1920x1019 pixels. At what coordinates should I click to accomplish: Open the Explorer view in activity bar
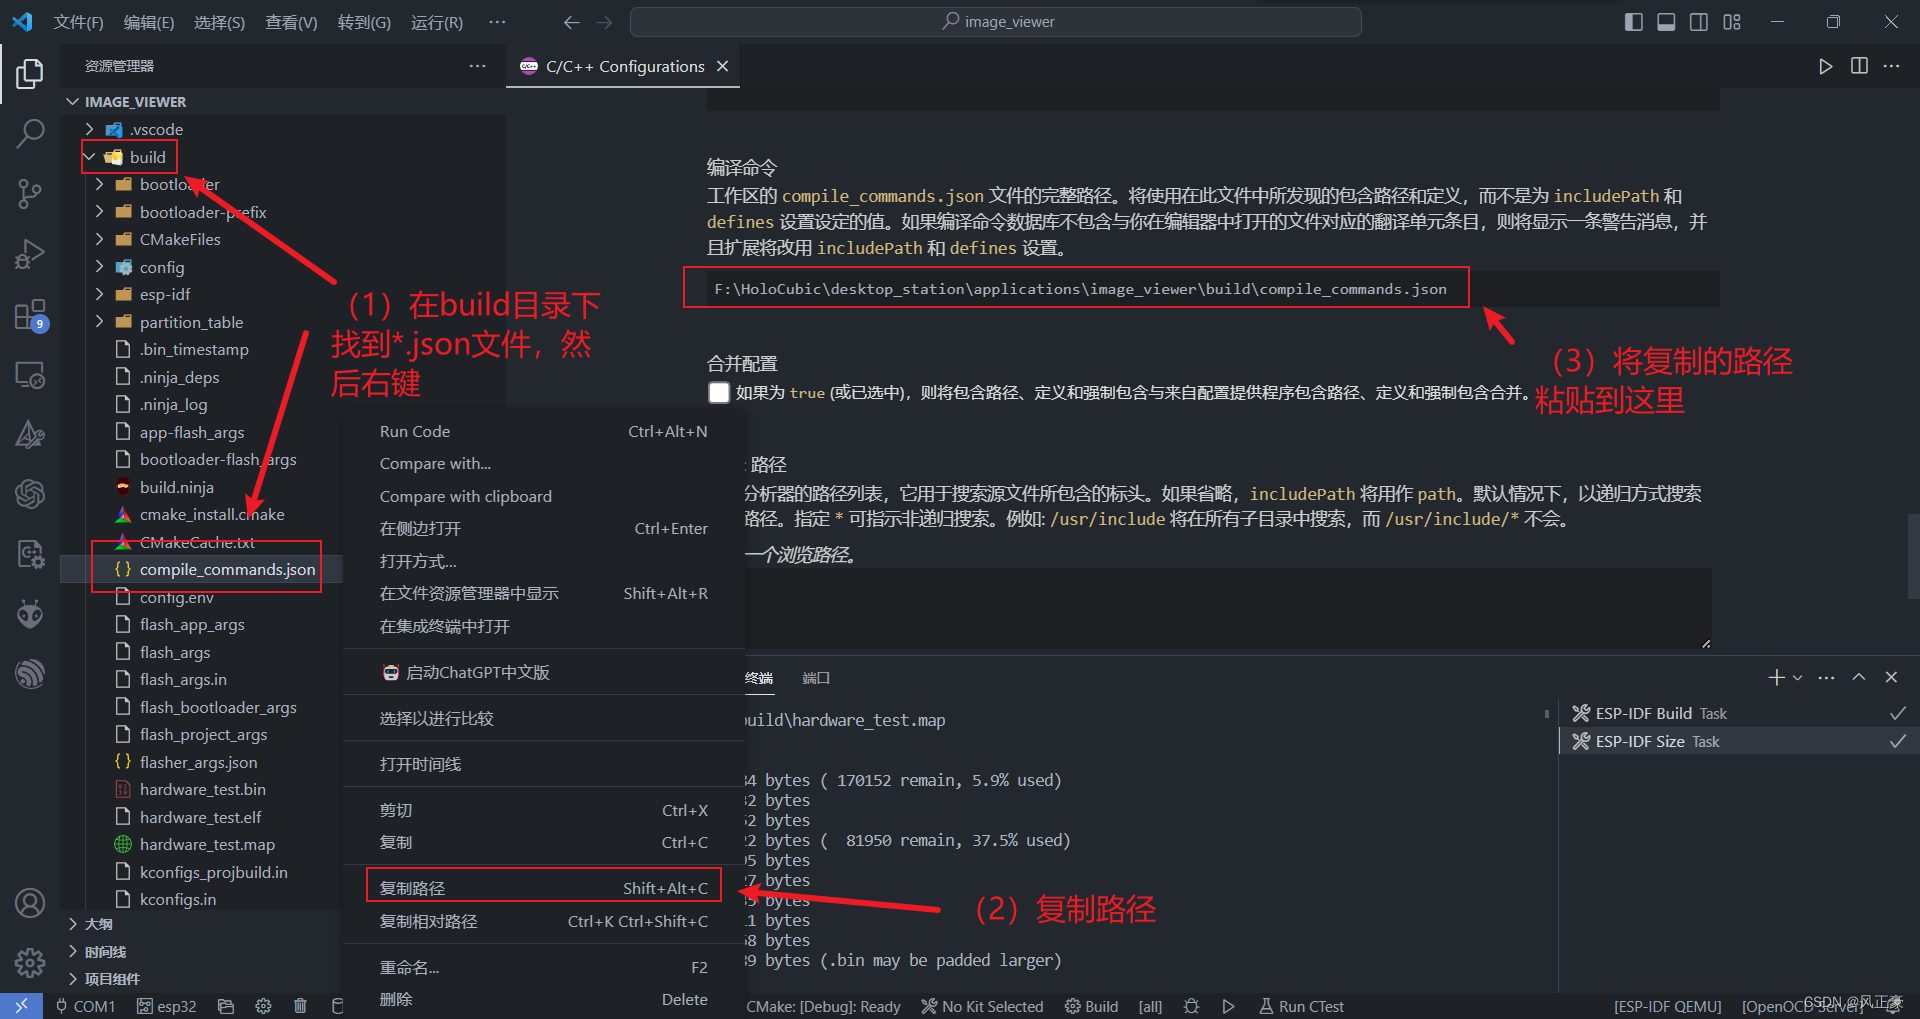[30, 73]
